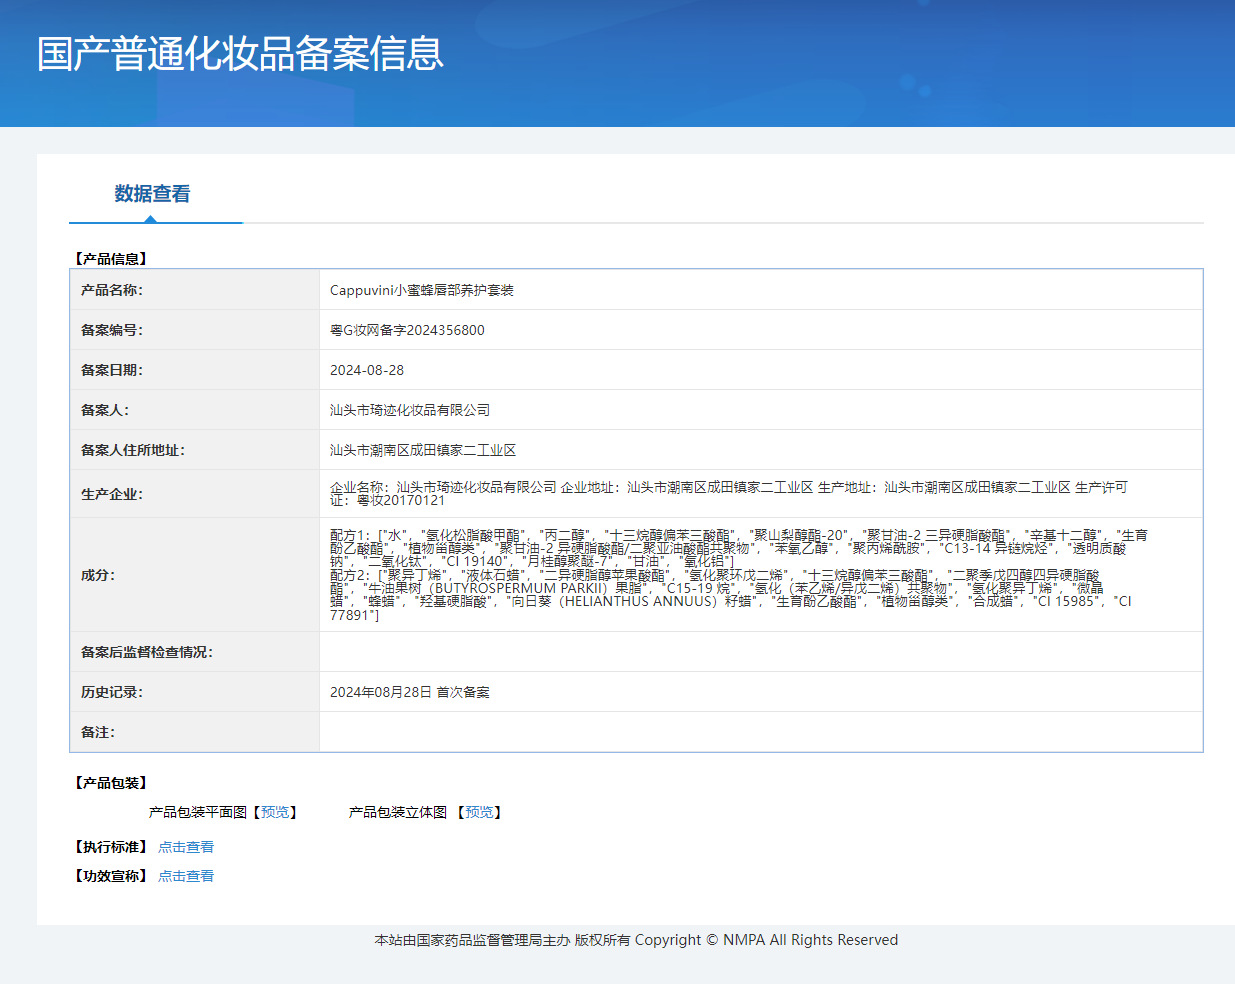Click the 备案后监督检查情况 row label
Screen dimensions: 1235x984
(x=147, y=652)
